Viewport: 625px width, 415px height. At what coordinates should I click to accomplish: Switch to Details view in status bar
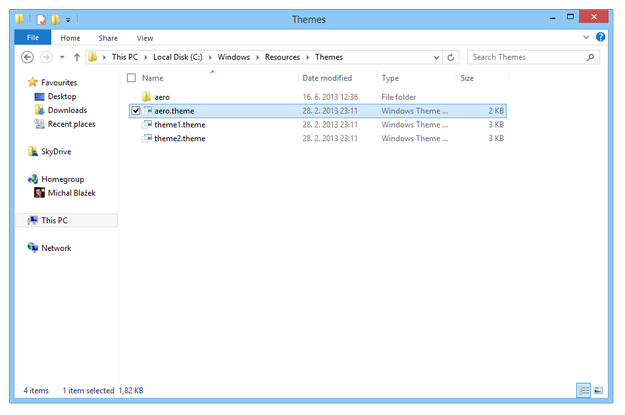click(583, 390)
